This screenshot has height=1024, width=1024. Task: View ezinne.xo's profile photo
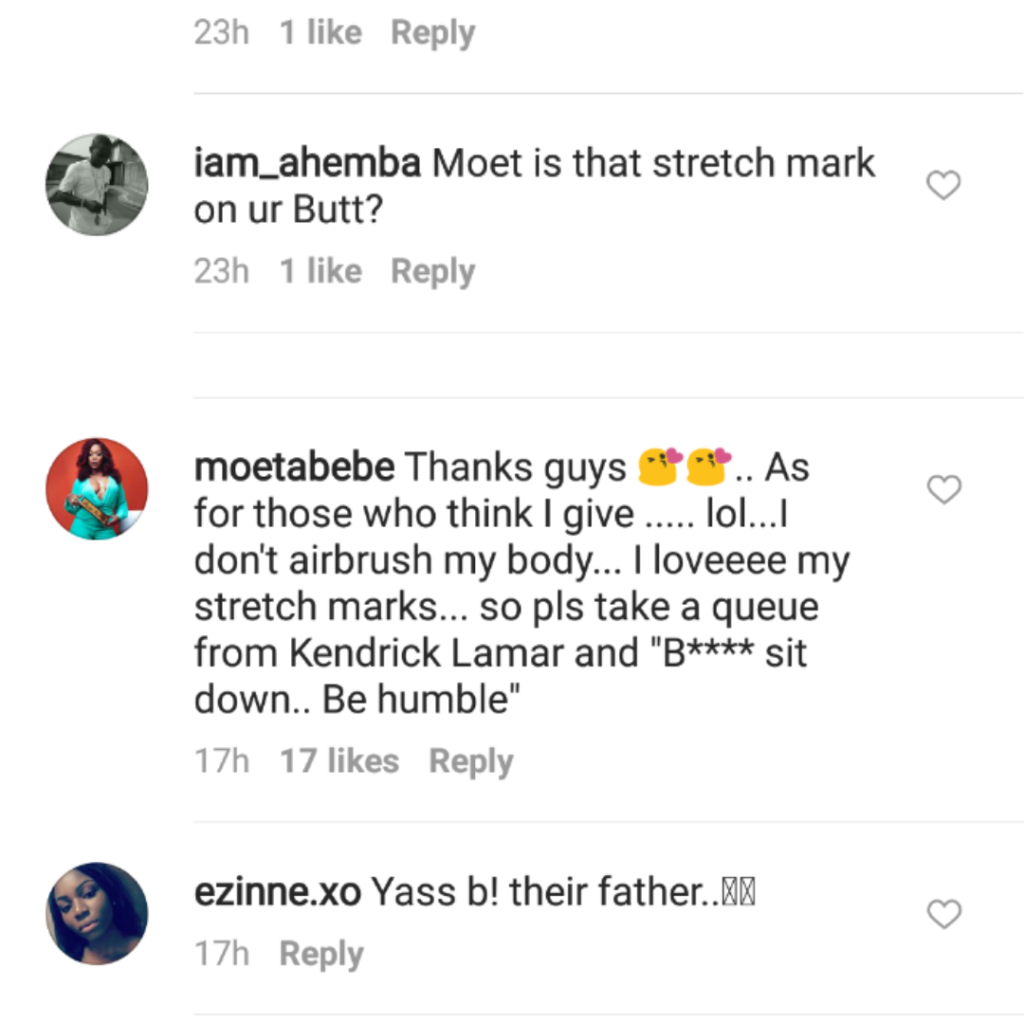pyautogui.click(x=97, y=914)
